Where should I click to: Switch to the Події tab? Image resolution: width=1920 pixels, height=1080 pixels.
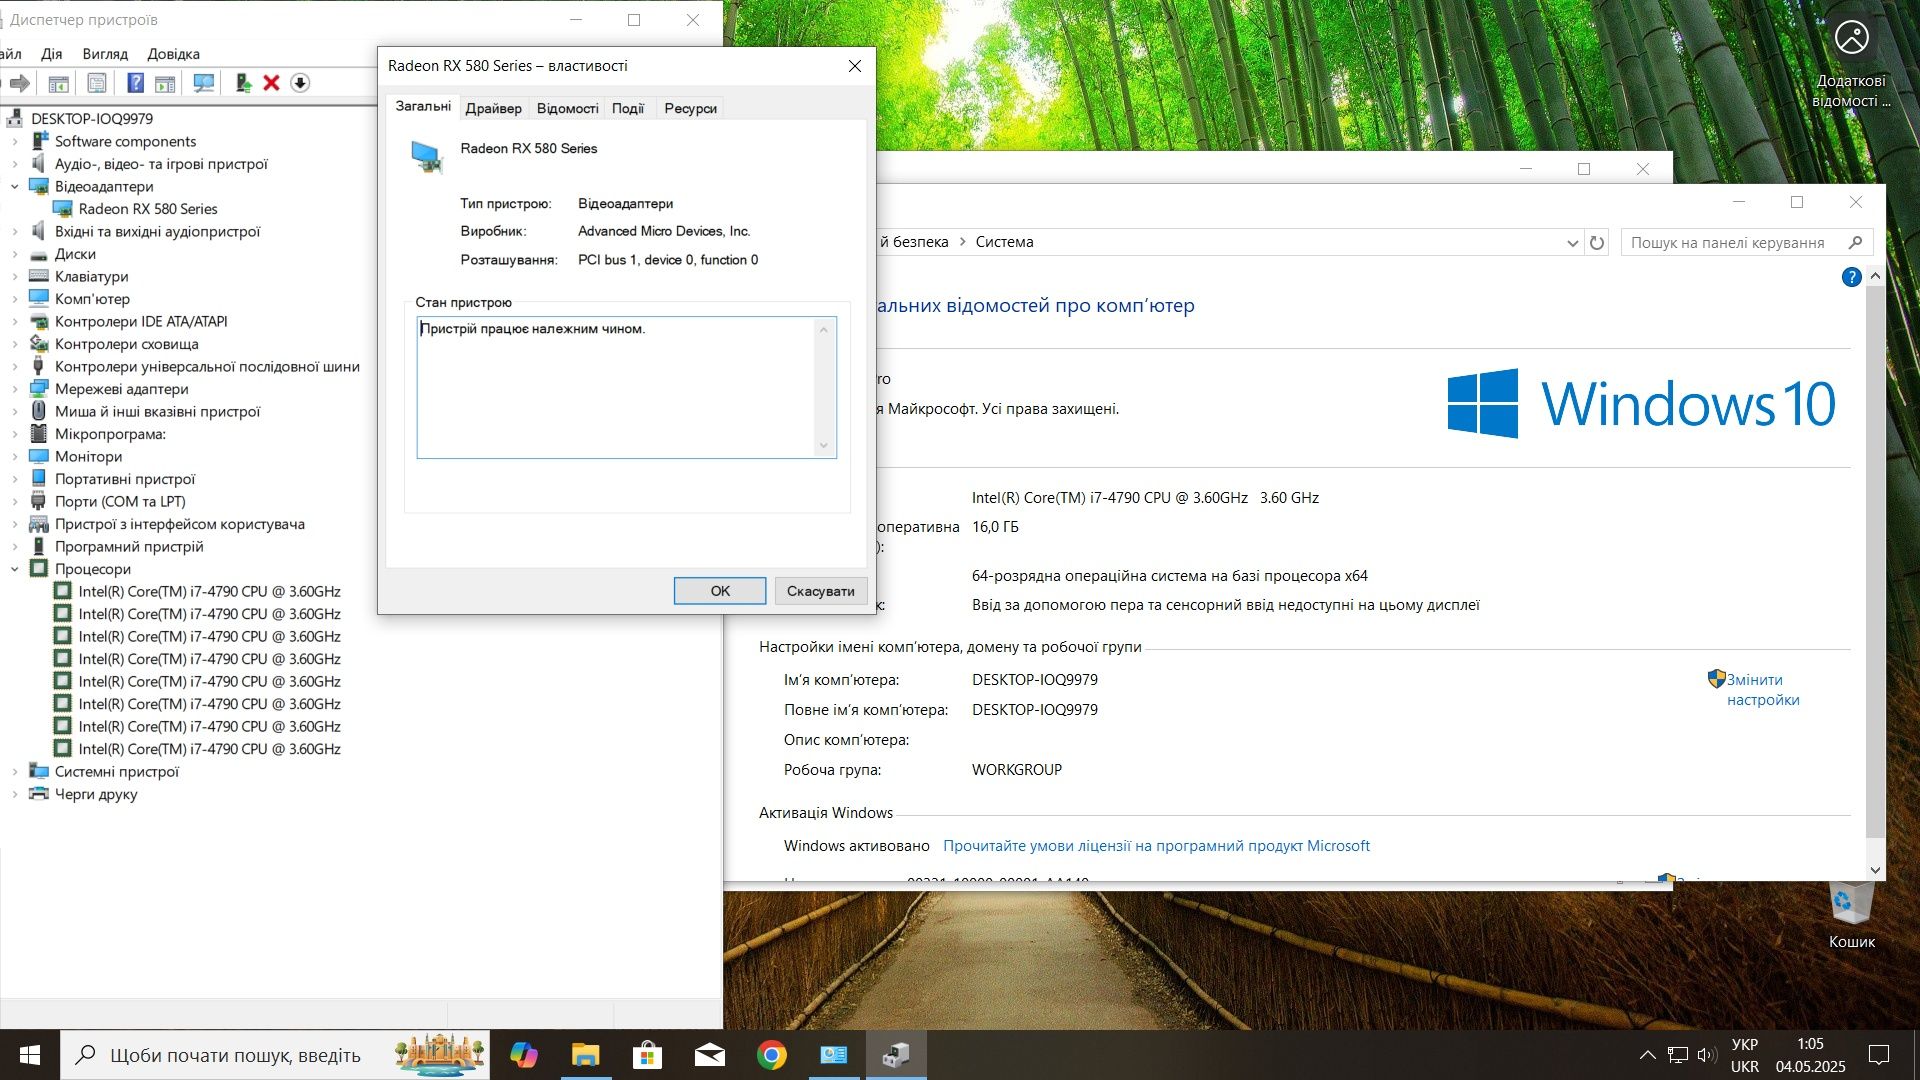point(628,108)
